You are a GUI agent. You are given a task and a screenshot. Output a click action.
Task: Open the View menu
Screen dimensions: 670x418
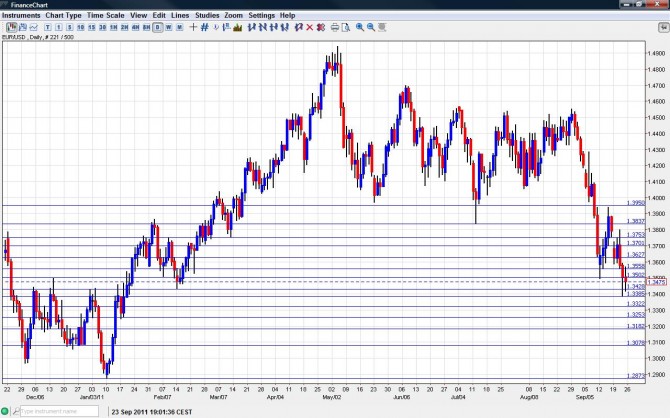pos(138,15)
